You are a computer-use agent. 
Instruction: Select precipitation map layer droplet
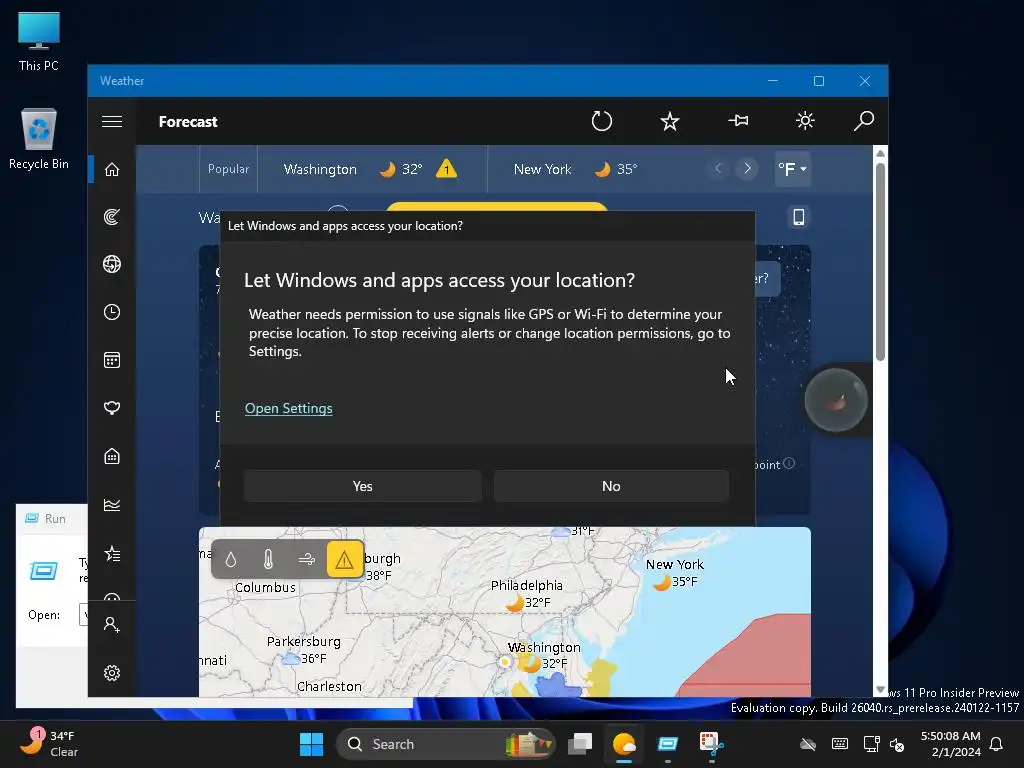231,559
